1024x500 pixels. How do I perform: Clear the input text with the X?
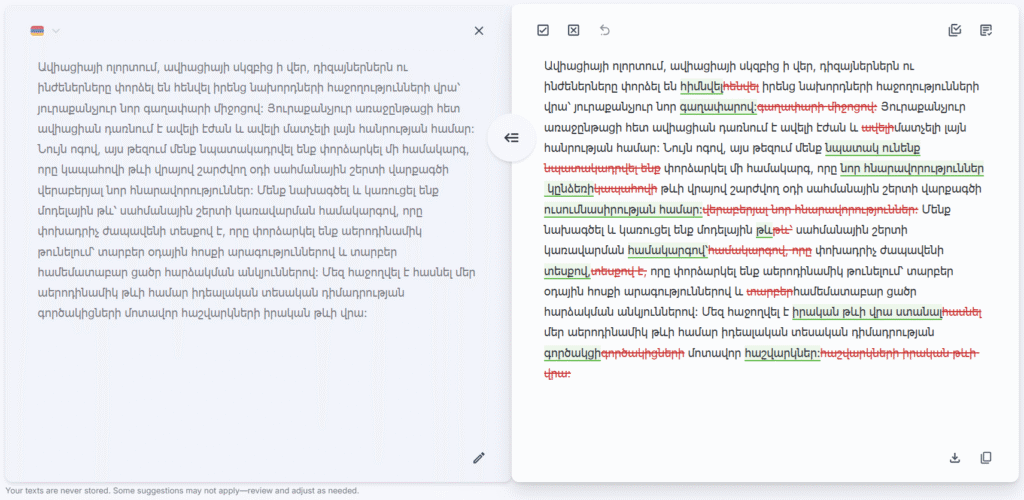[479, 31]
